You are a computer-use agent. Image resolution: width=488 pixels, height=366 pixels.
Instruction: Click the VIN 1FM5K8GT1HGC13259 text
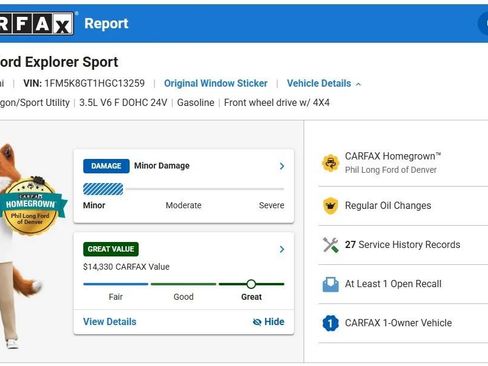point(84,83)
